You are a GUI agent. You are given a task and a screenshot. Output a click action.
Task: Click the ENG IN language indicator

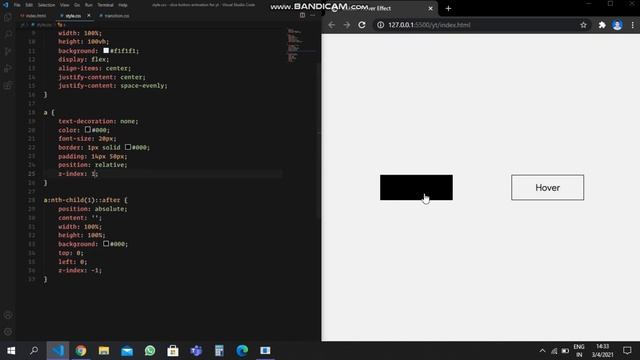coord(579,351)
